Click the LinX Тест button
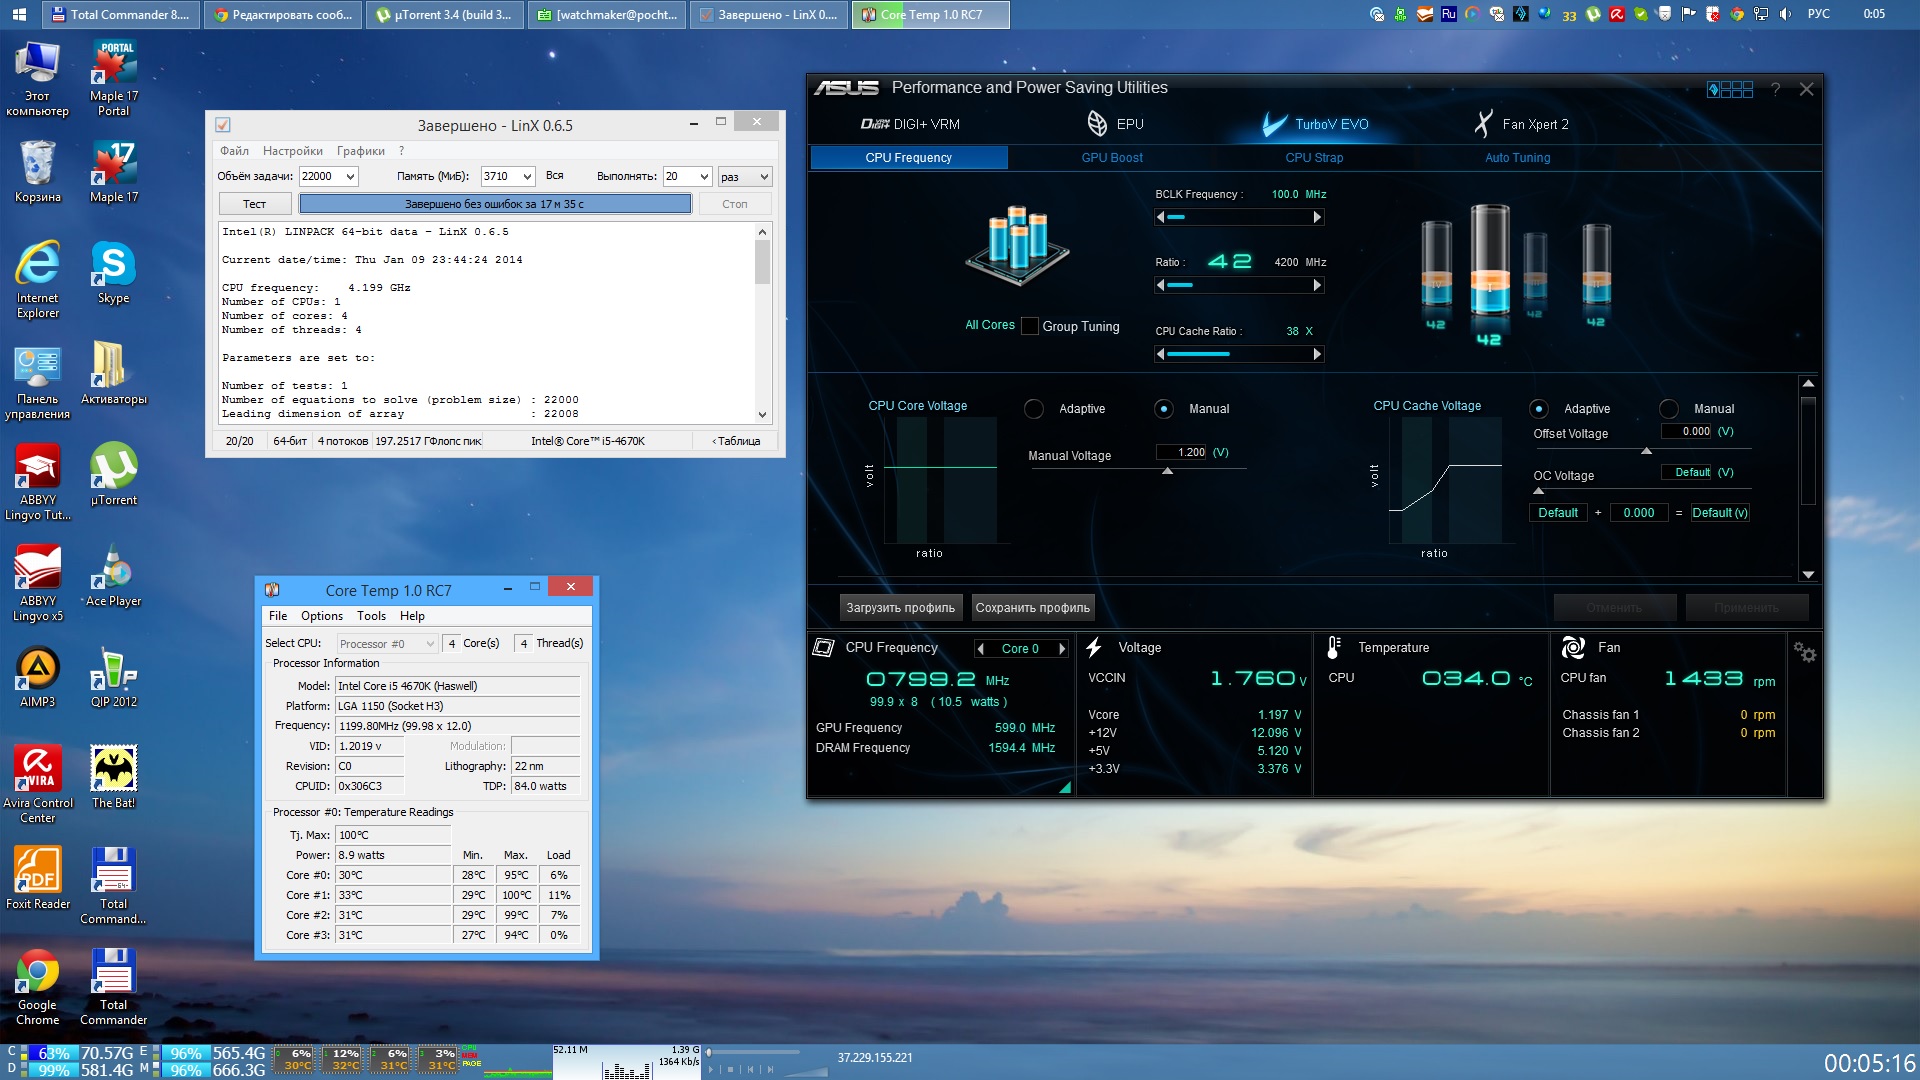Screen dimensions: 1920x1080 (x=255, y=204)
